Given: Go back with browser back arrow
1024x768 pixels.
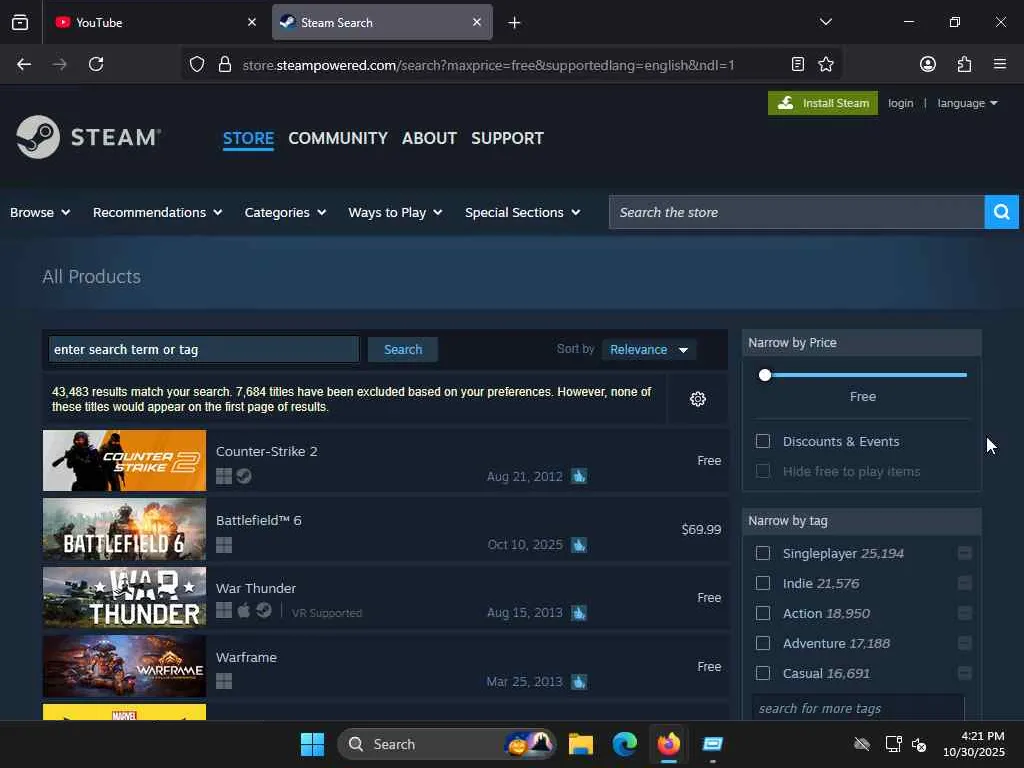Looking at the screenshot, I should click(x=24, y=64).
